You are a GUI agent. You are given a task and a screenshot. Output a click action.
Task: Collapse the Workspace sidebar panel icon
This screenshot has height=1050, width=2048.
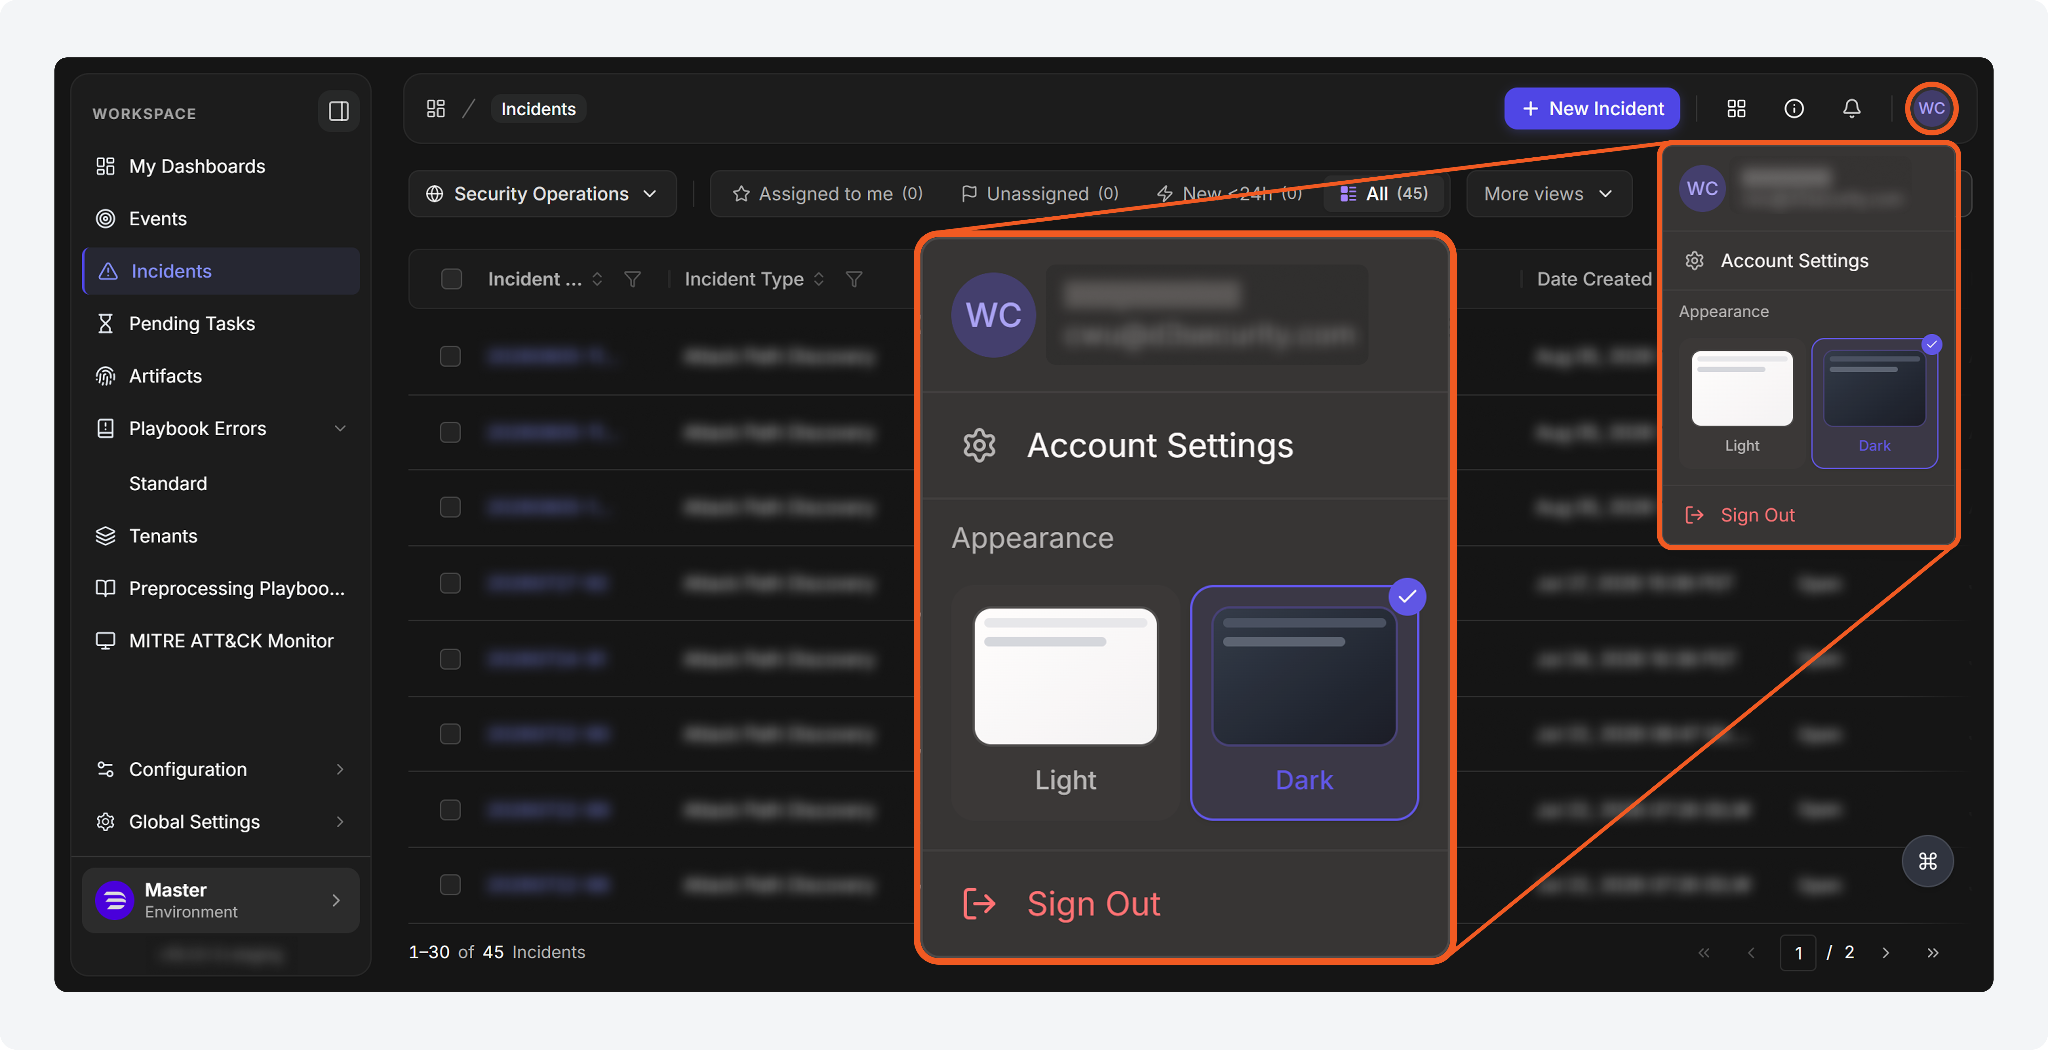[339, 111]
